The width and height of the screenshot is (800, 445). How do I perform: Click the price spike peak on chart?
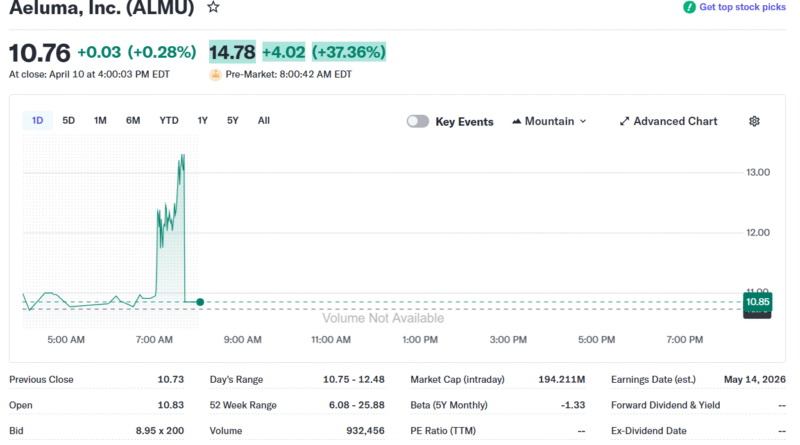coord(183,156)
